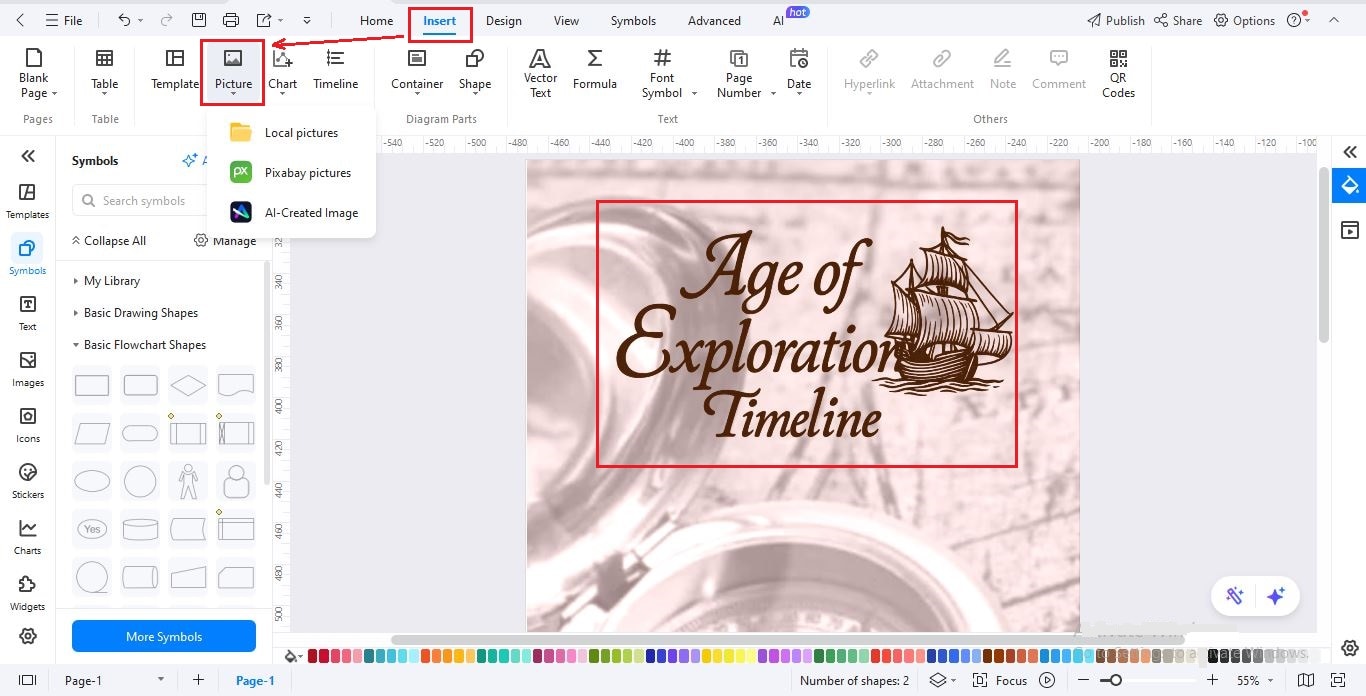Open the Templates sidebar panel

point(28,201)
